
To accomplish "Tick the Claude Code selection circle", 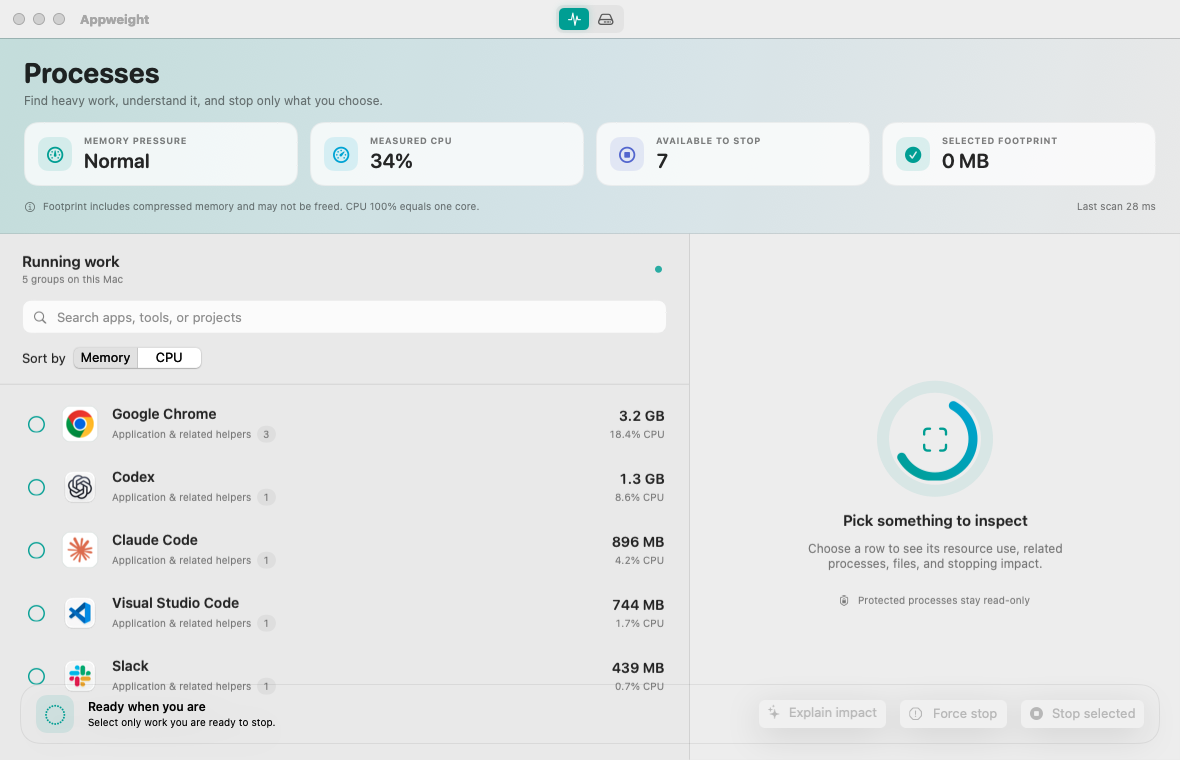I will [36, 551].
